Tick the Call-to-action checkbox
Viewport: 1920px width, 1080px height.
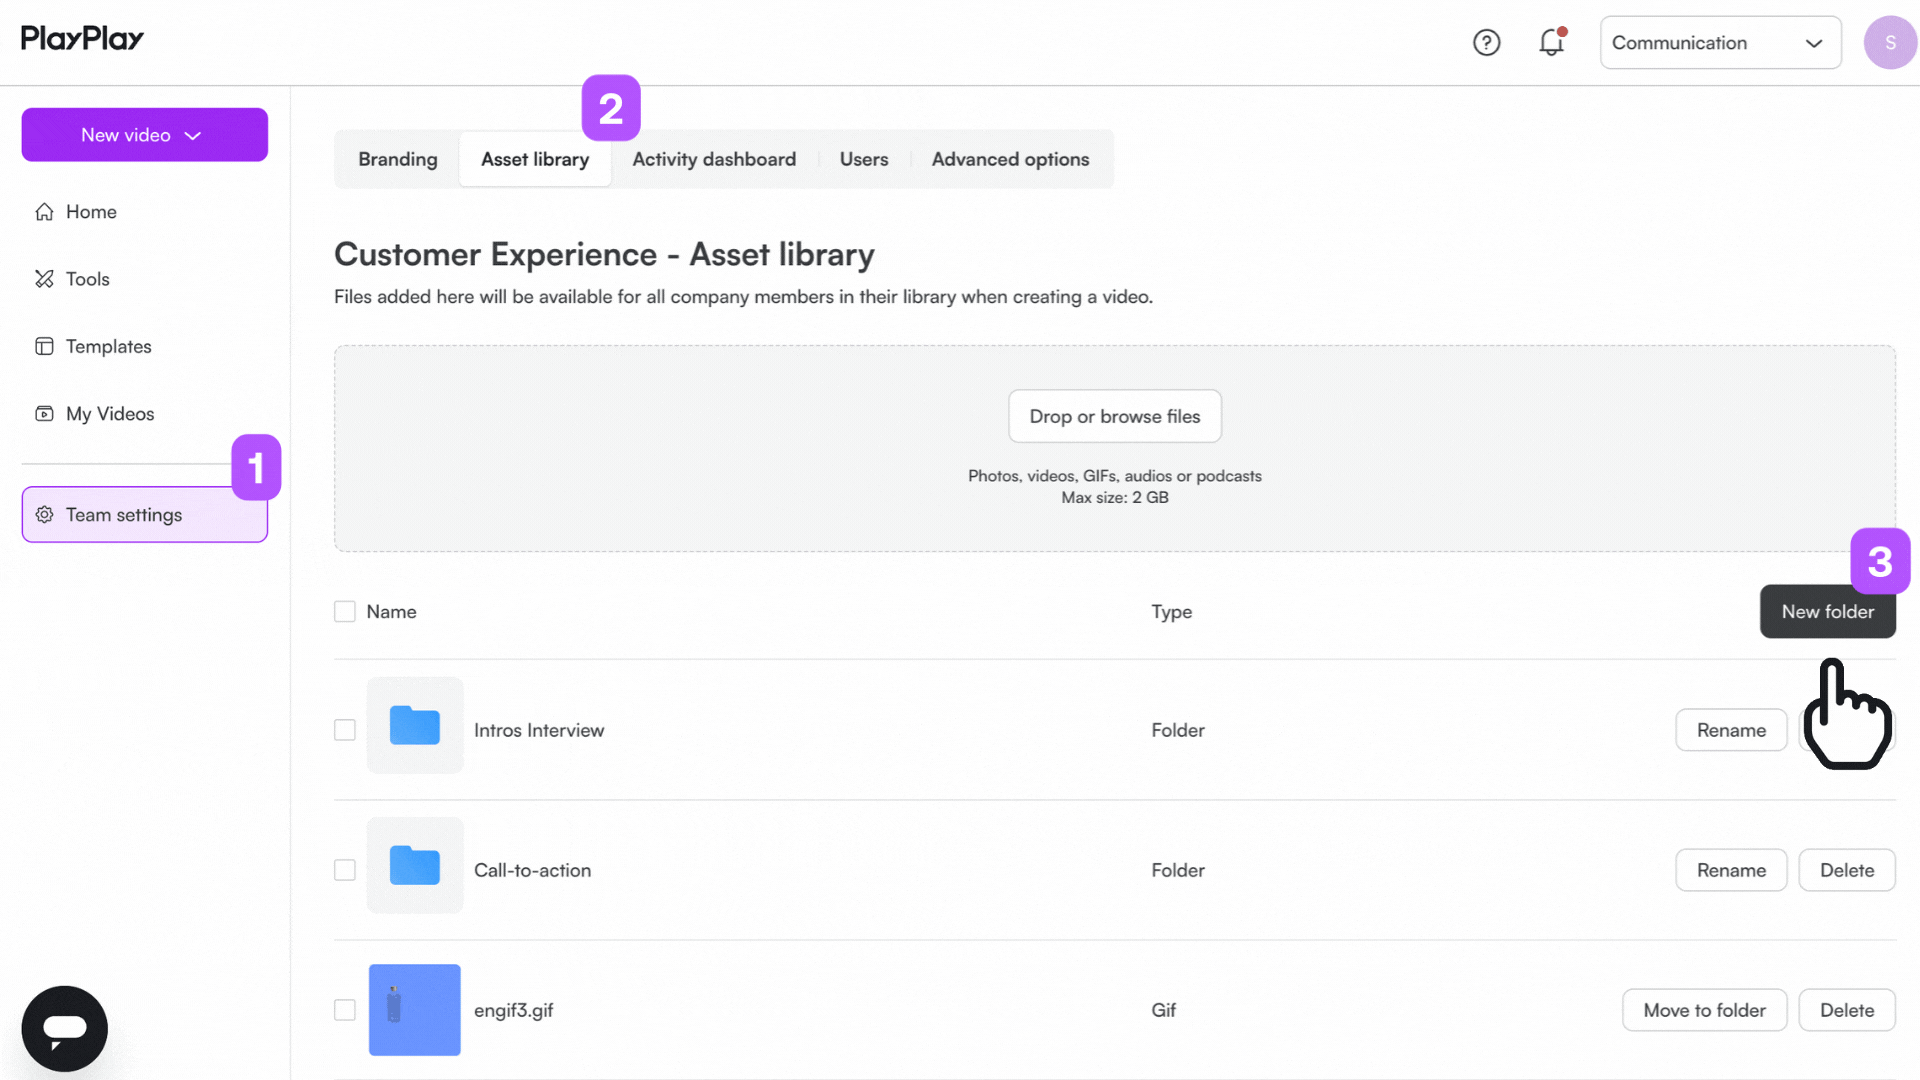click(x=345, y=870)
